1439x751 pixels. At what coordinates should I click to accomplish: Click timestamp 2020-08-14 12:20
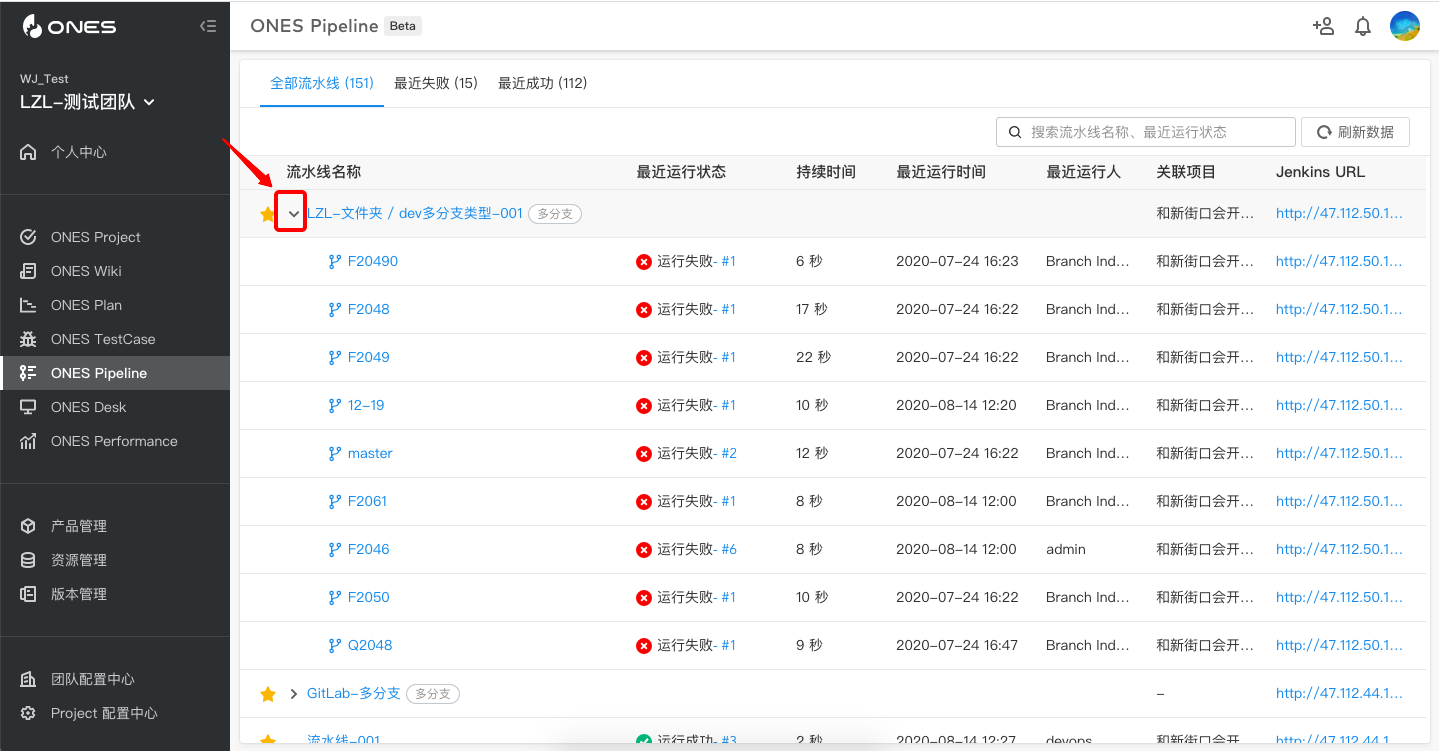tap(956, 405)
